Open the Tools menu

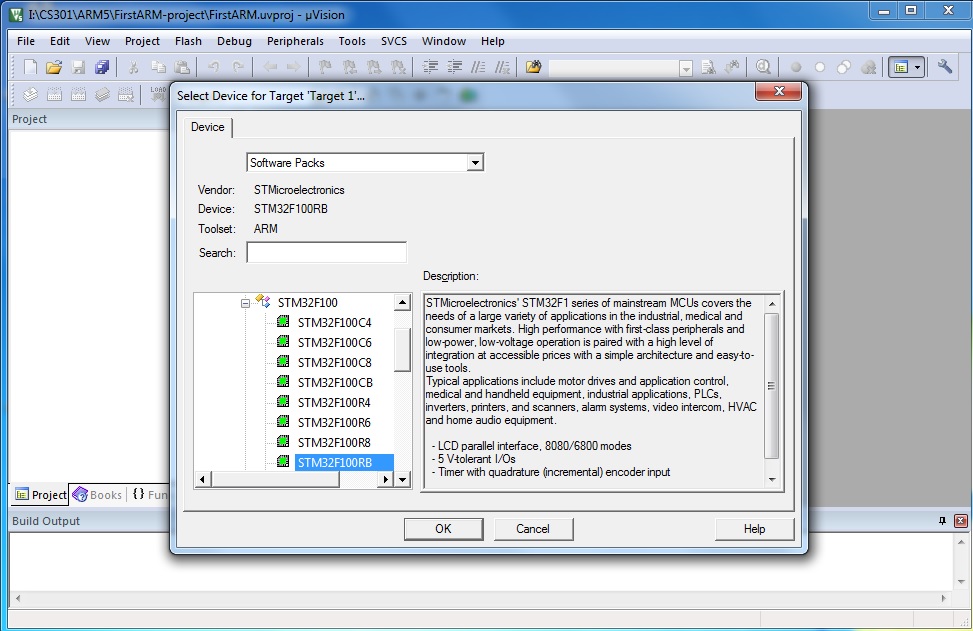352,41
